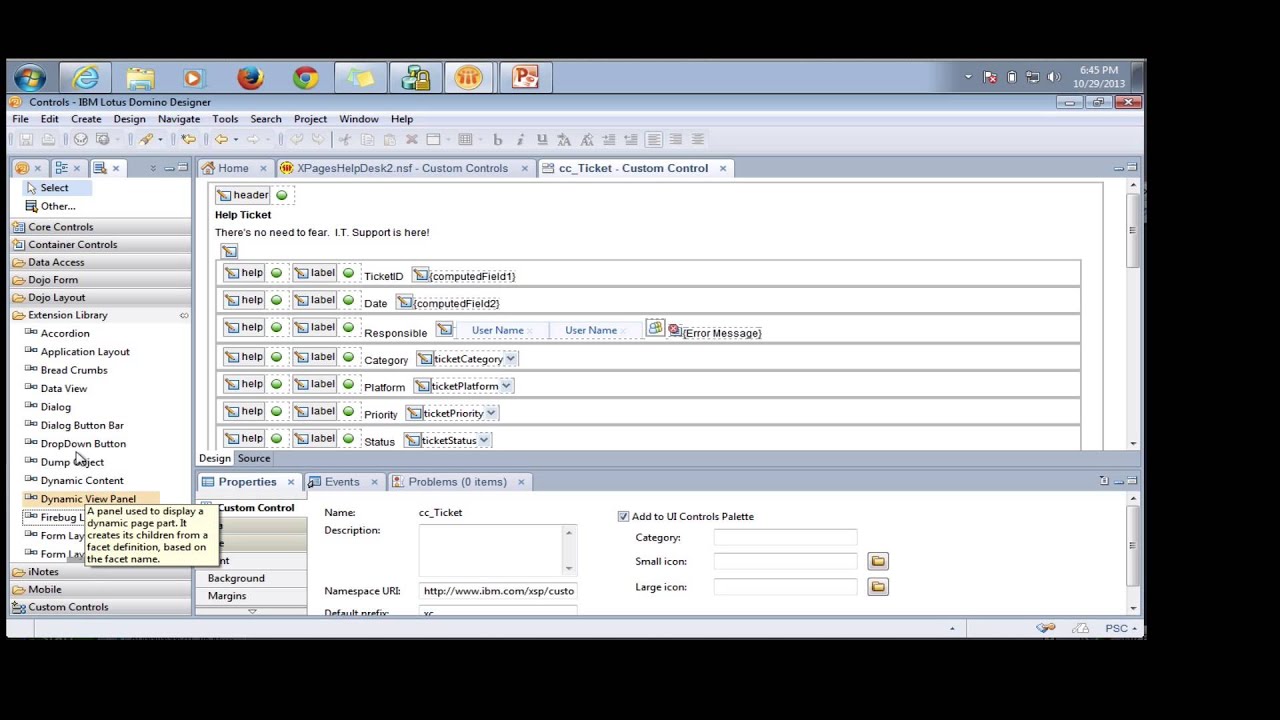Screen dimensions: 1280x720
Task: Expand the Data Access palette drawer
Action: pyautogui.click(x=100, y=262)
